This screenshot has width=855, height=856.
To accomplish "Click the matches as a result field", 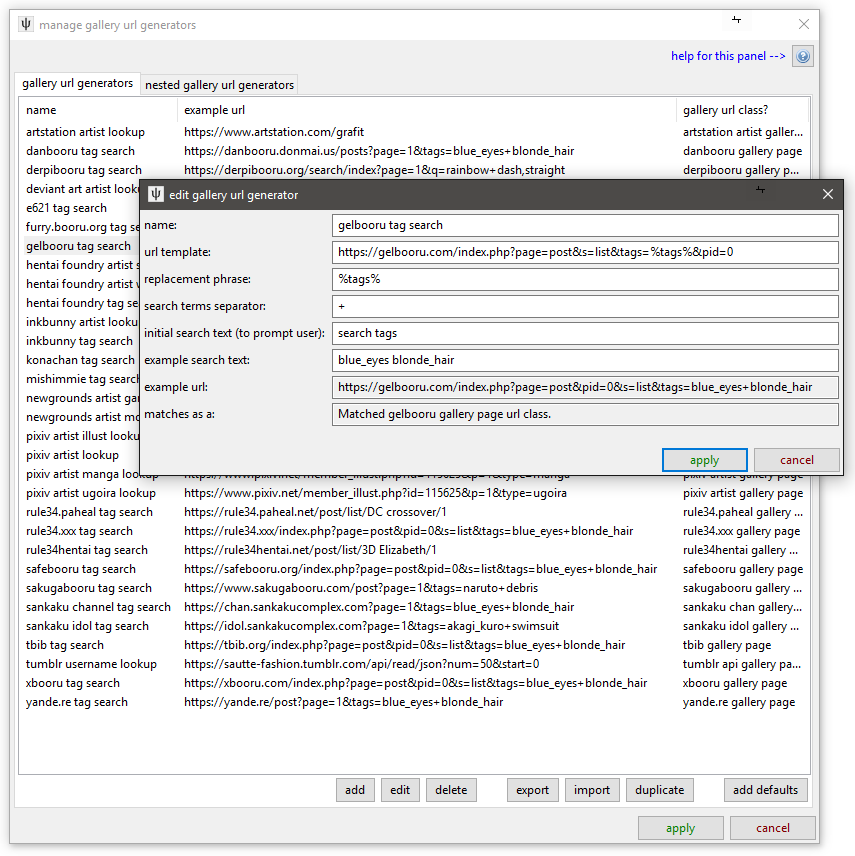I will (x=585, y=414).
